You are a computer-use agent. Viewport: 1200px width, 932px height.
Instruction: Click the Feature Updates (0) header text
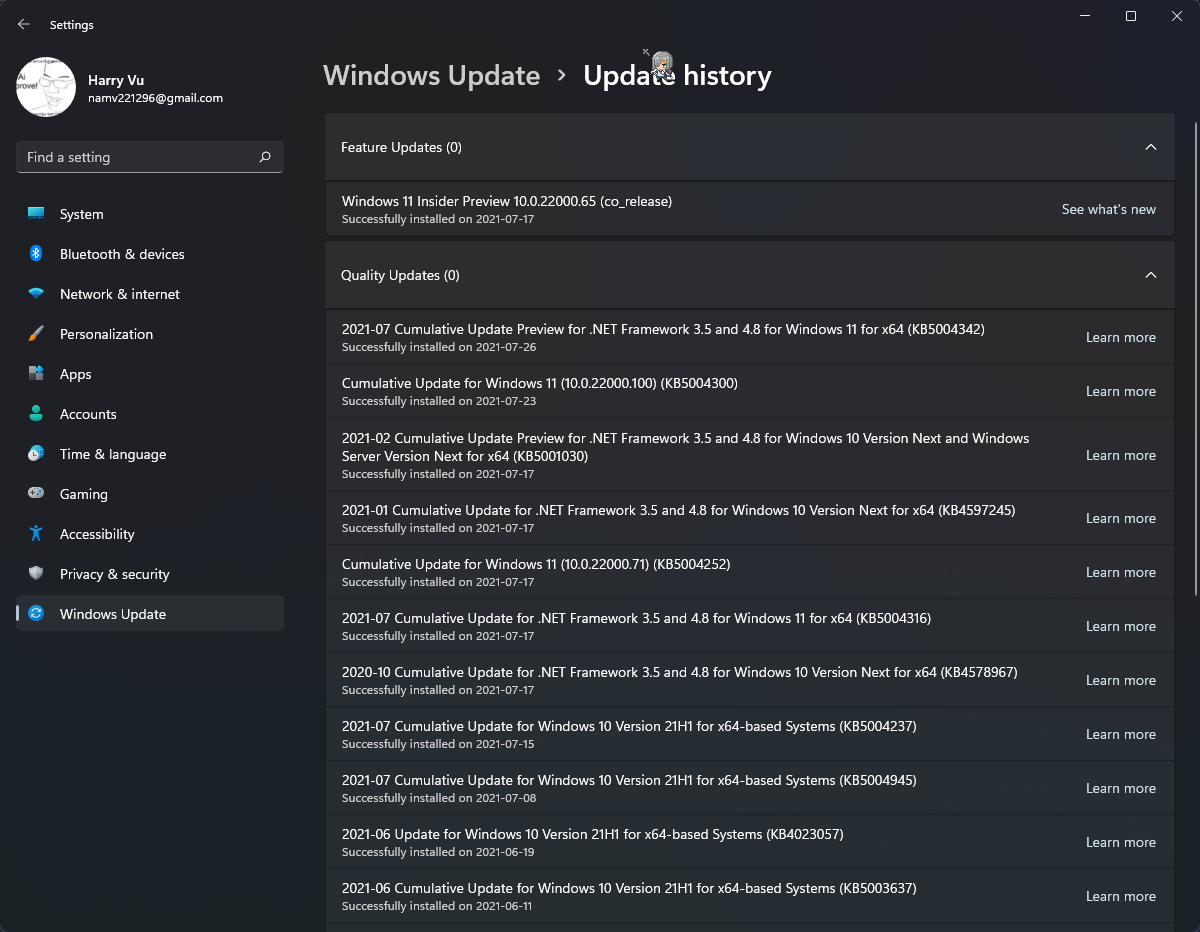click(401, 147)
